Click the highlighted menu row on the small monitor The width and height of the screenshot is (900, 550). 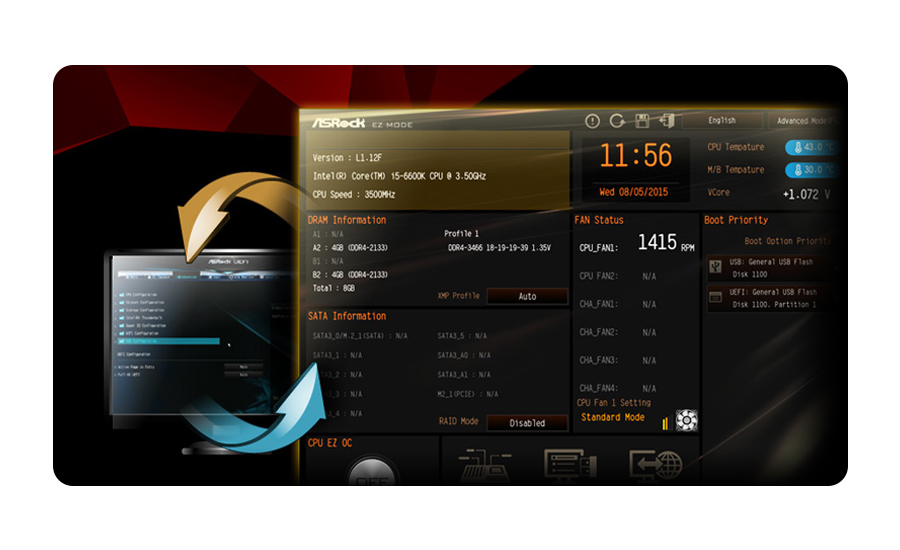[x=168, y=341]
